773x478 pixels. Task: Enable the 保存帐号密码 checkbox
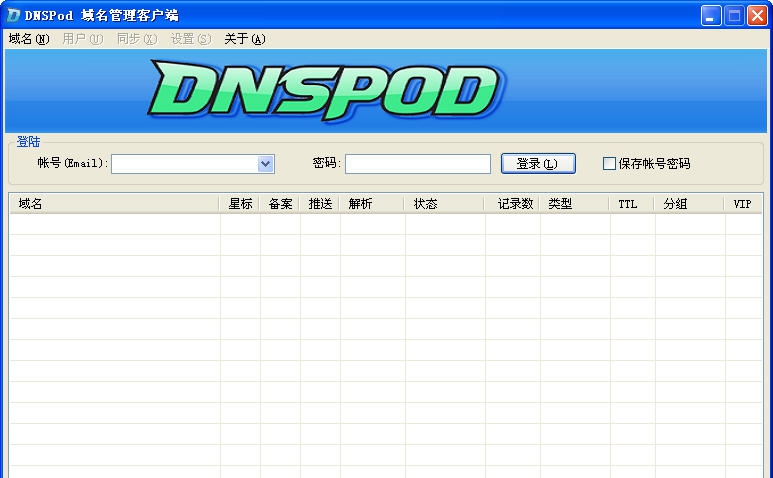point(609,164)
